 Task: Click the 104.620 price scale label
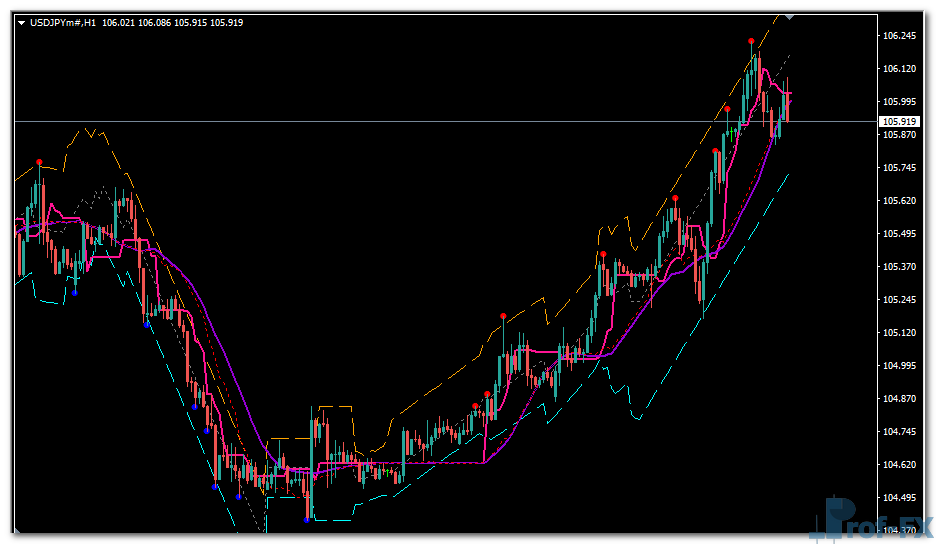pos(900,465)
